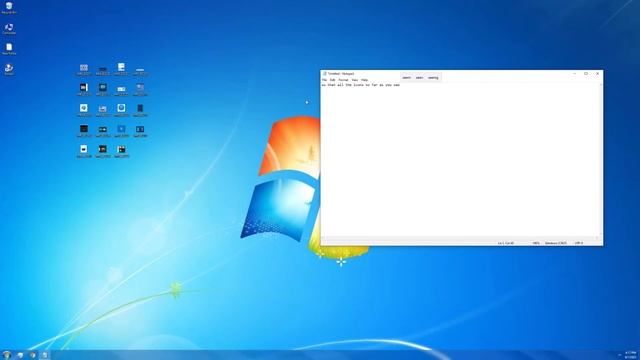Choose the "seem" text suggestion
Viewport: 640px width, 360px height.
(407, 78)
